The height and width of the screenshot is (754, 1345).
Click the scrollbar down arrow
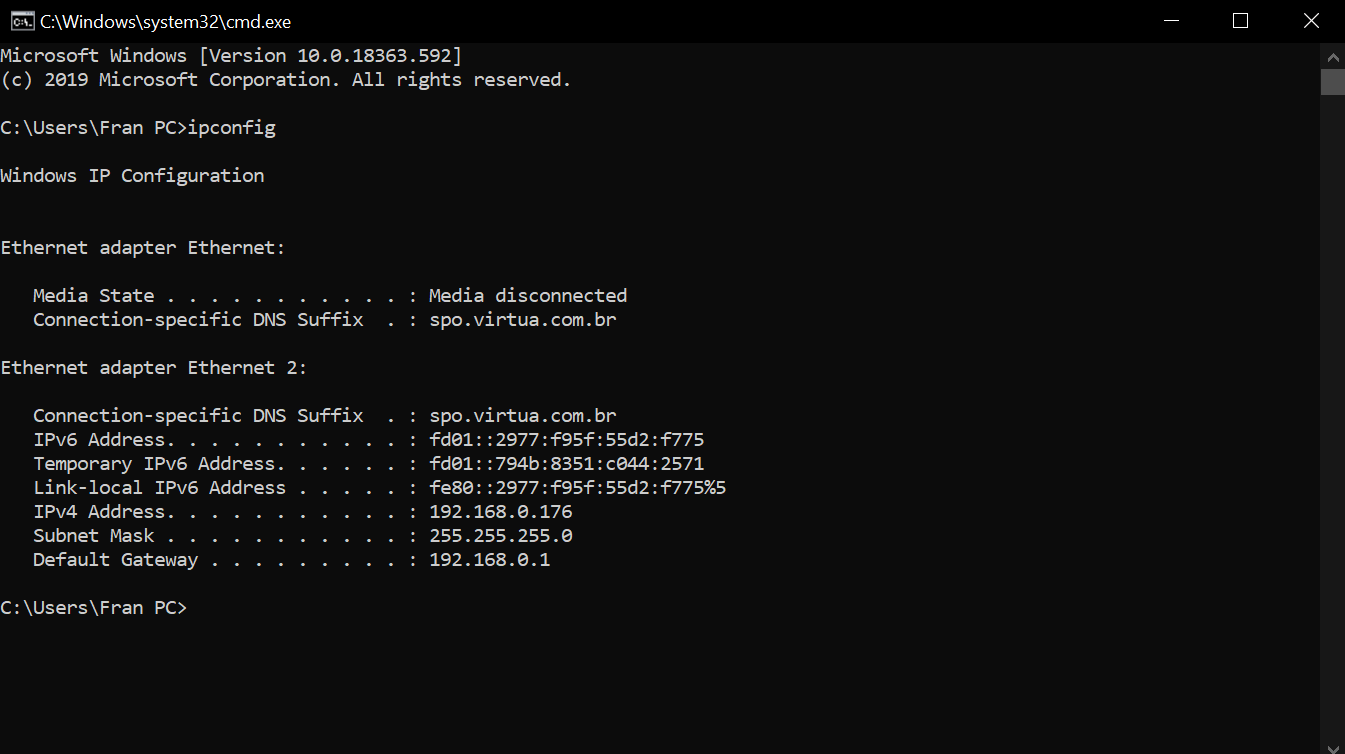click(x=1333, y=746)
